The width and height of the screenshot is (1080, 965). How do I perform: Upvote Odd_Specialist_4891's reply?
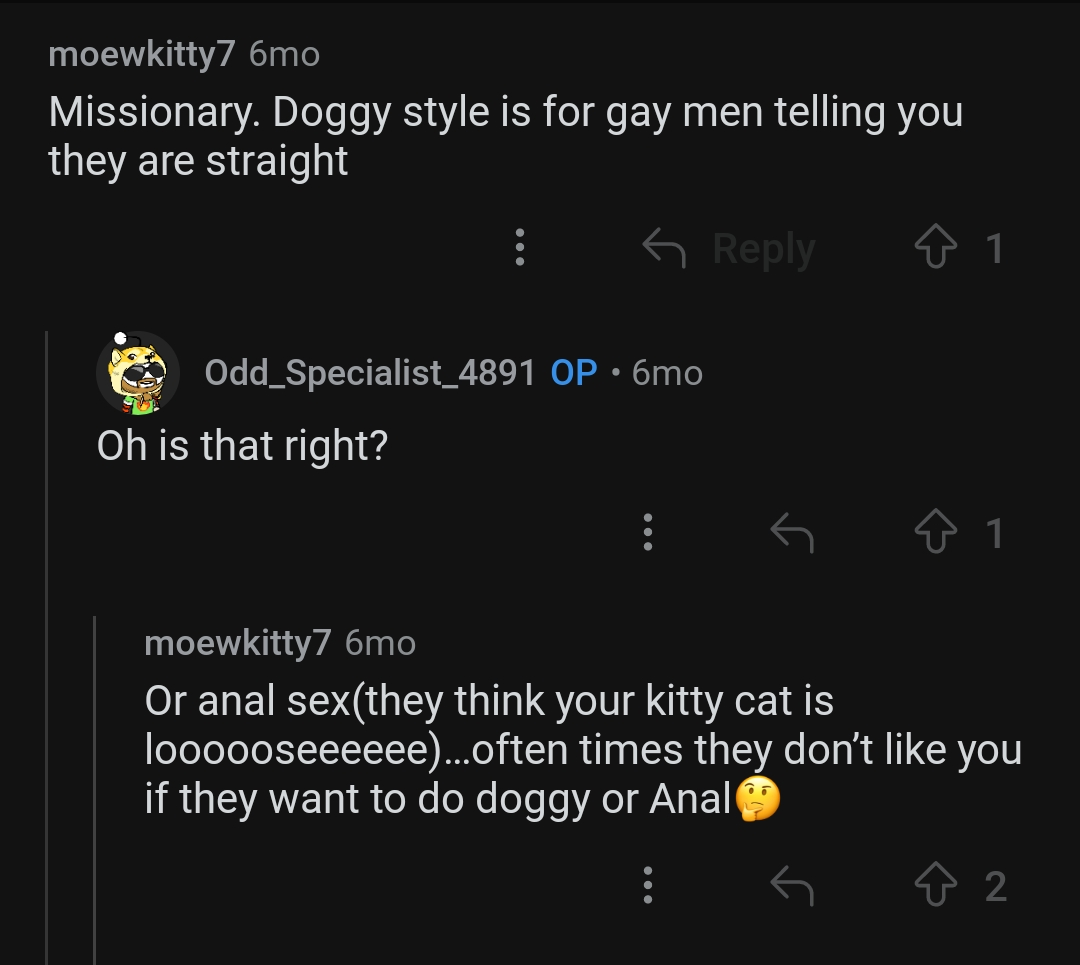point(936,533)
